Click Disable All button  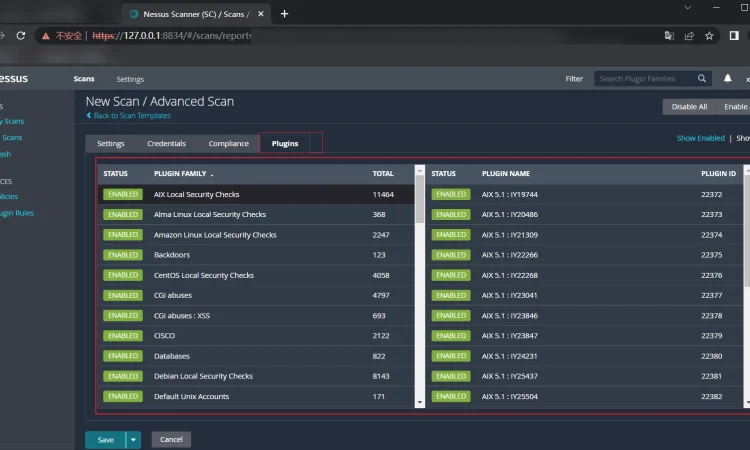(x=689, y=107)
